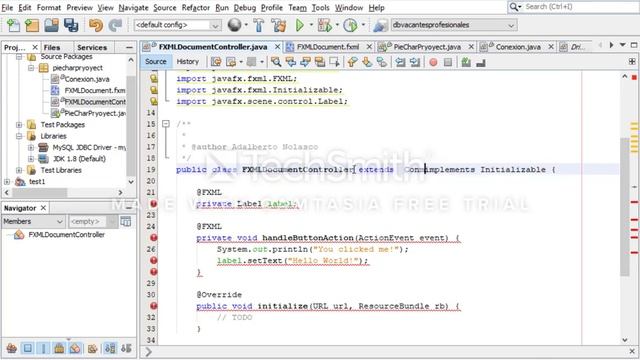This screenshot has height=360, width=640.
Task: Collapse the Libraries node
Action: pyautogui.click(x=19, y=136)
